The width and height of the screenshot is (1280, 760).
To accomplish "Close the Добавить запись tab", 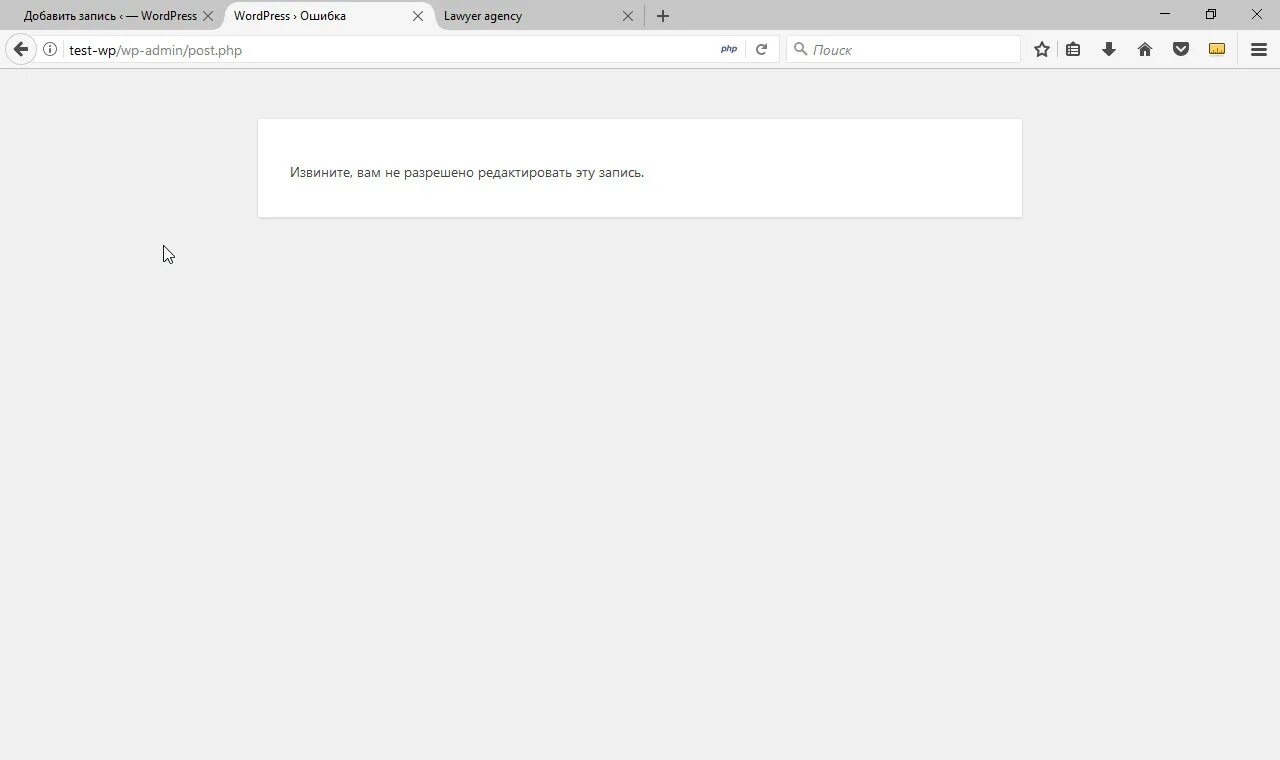I will tap(207, 16).
